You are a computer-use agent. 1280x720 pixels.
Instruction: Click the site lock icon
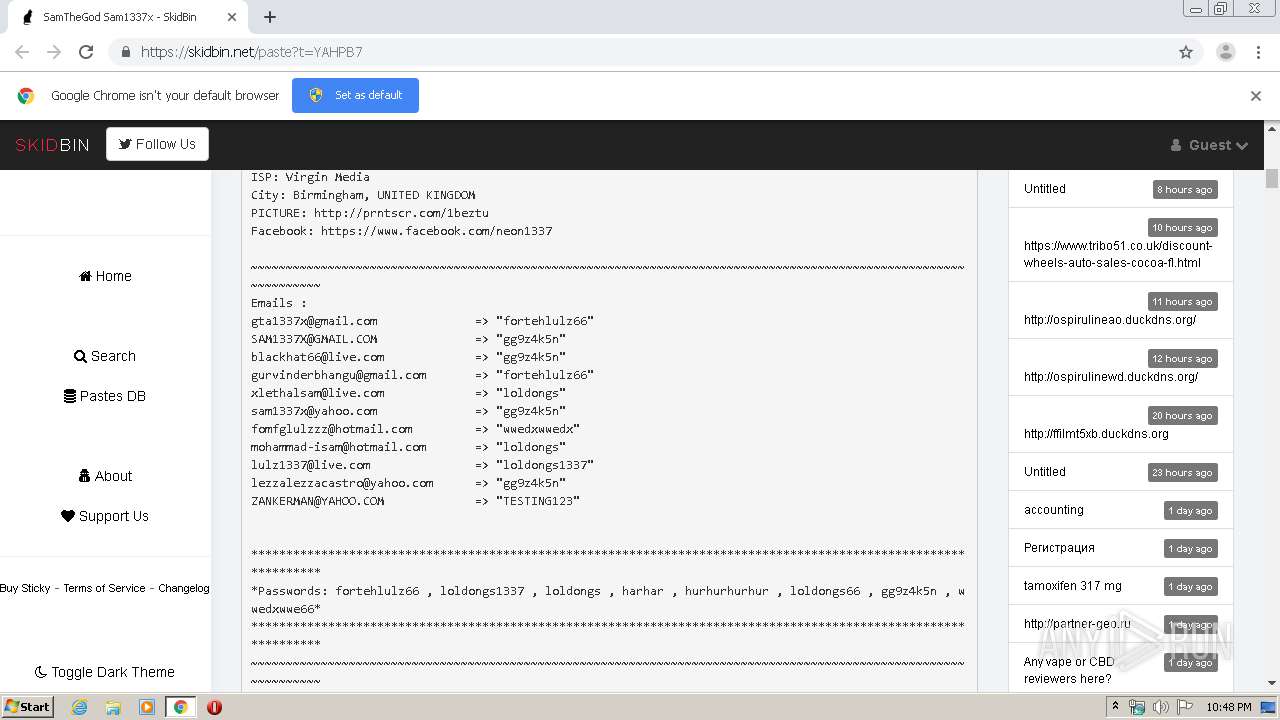125,52
